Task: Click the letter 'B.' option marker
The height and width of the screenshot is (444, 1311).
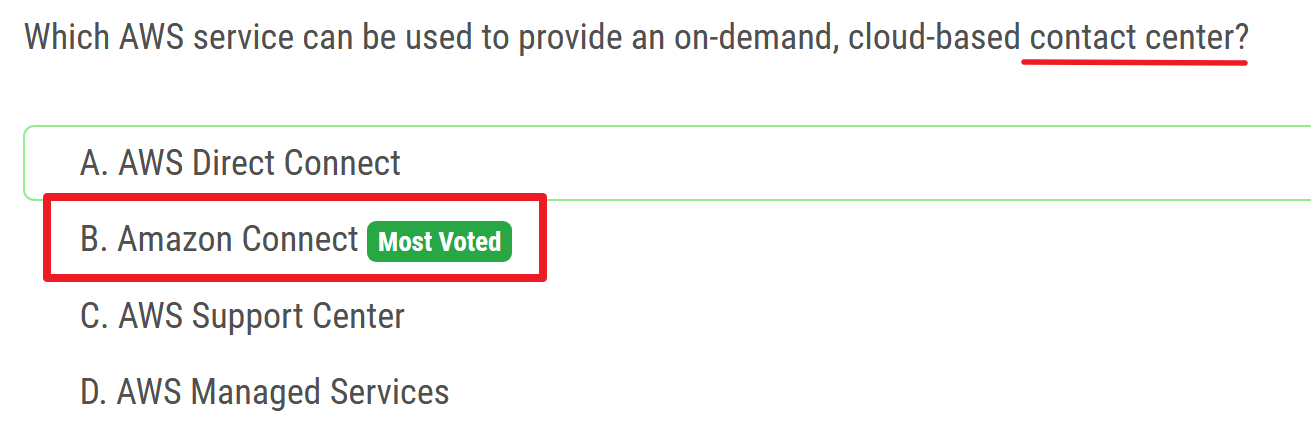Action: [x=94, y=240]
